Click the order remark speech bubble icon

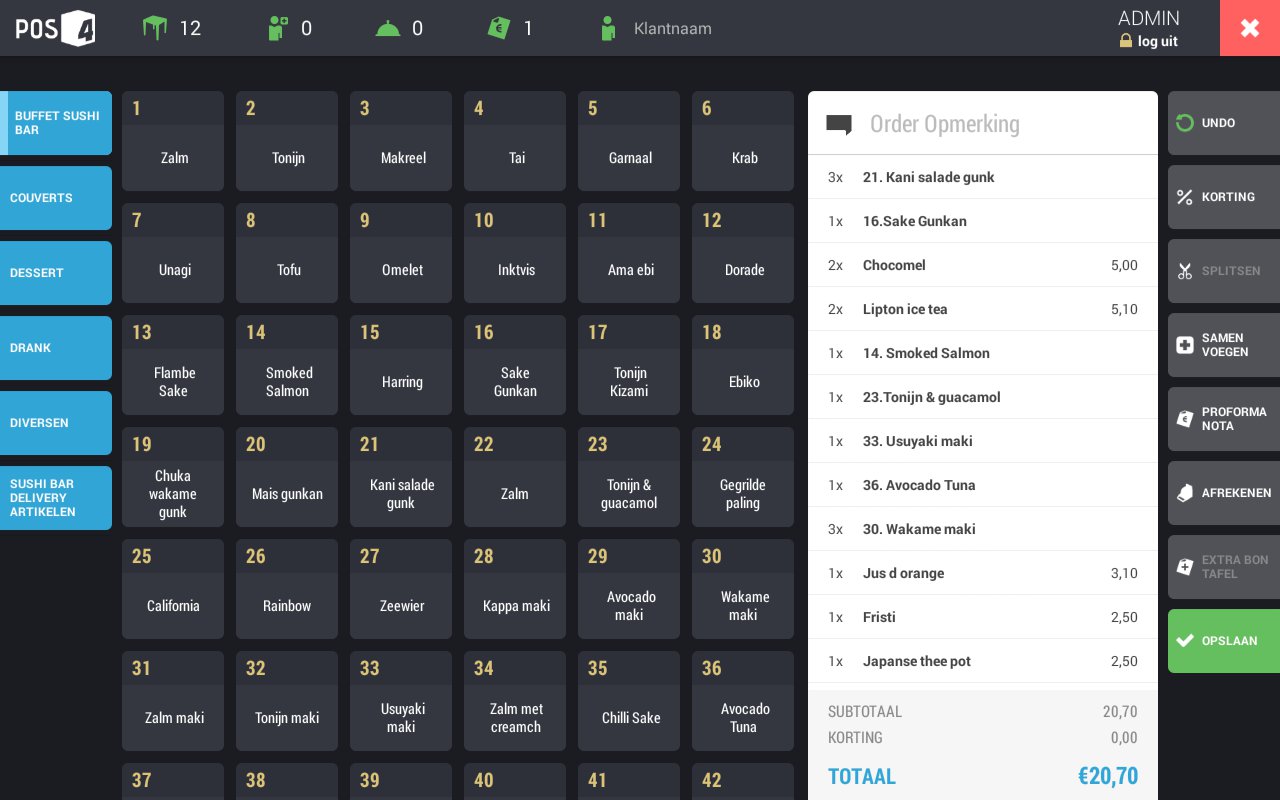point(839,124)
